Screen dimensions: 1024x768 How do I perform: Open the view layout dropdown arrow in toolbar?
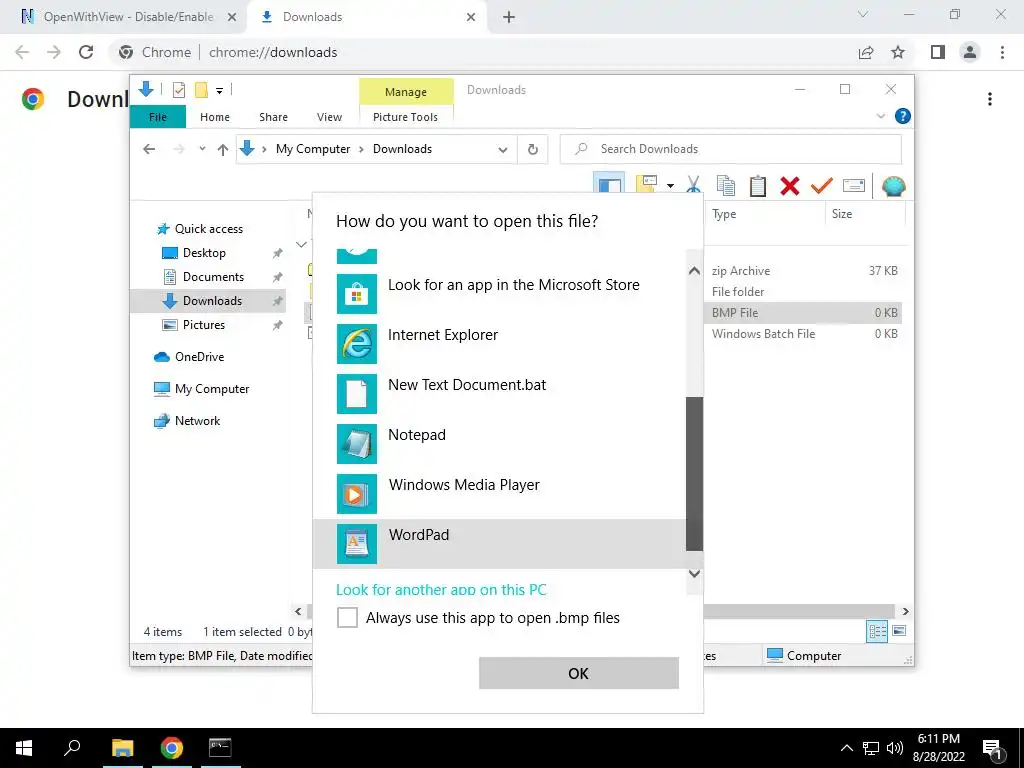pos(670,186)
